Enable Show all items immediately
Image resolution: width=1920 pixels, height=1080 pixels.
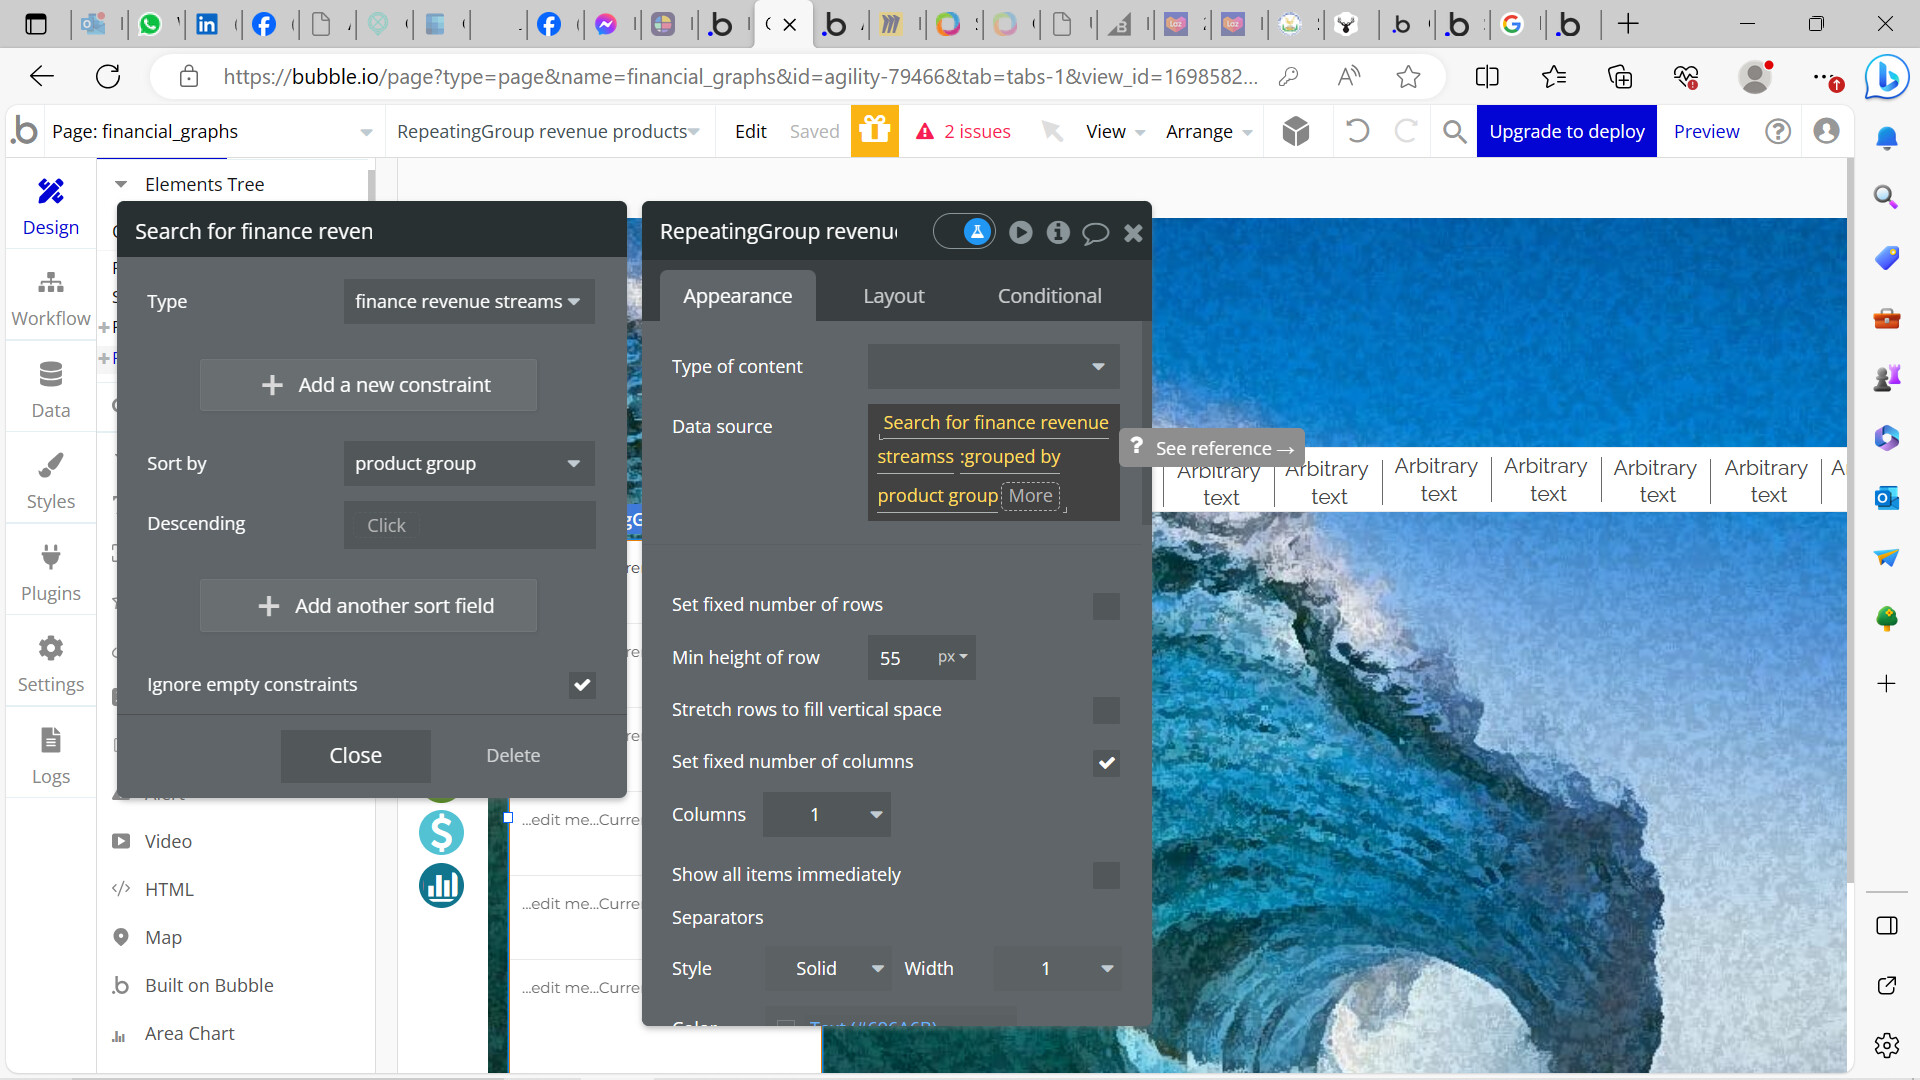(1106, 875)
